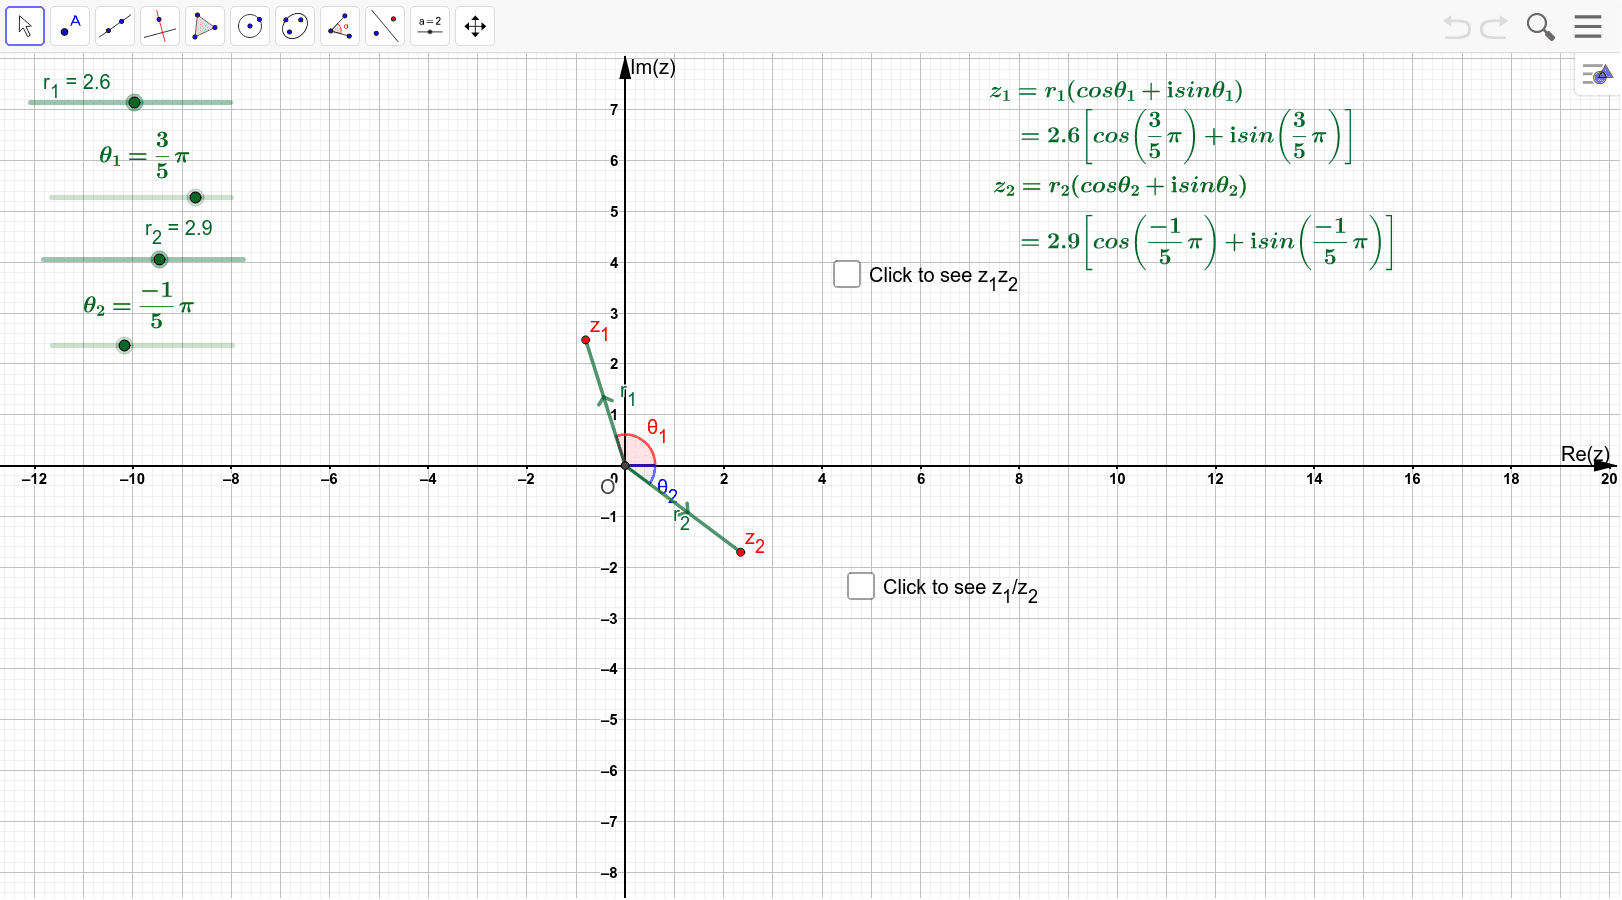The image size is (1622, 900).
Task: Open the hamburger main menu
Action: 1589,27
